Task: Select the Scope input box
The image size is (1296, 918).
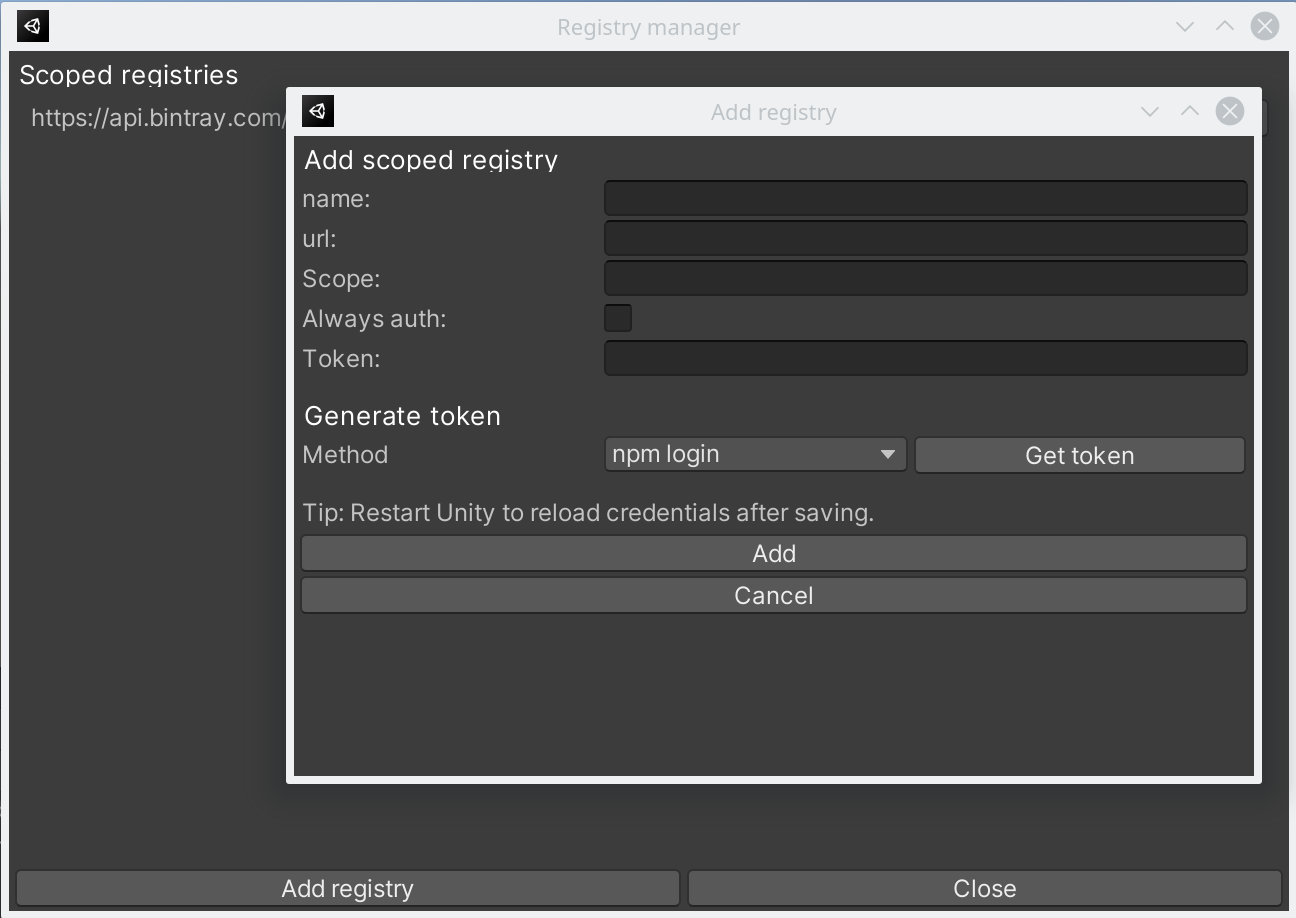Action: (x=925, y=278)
